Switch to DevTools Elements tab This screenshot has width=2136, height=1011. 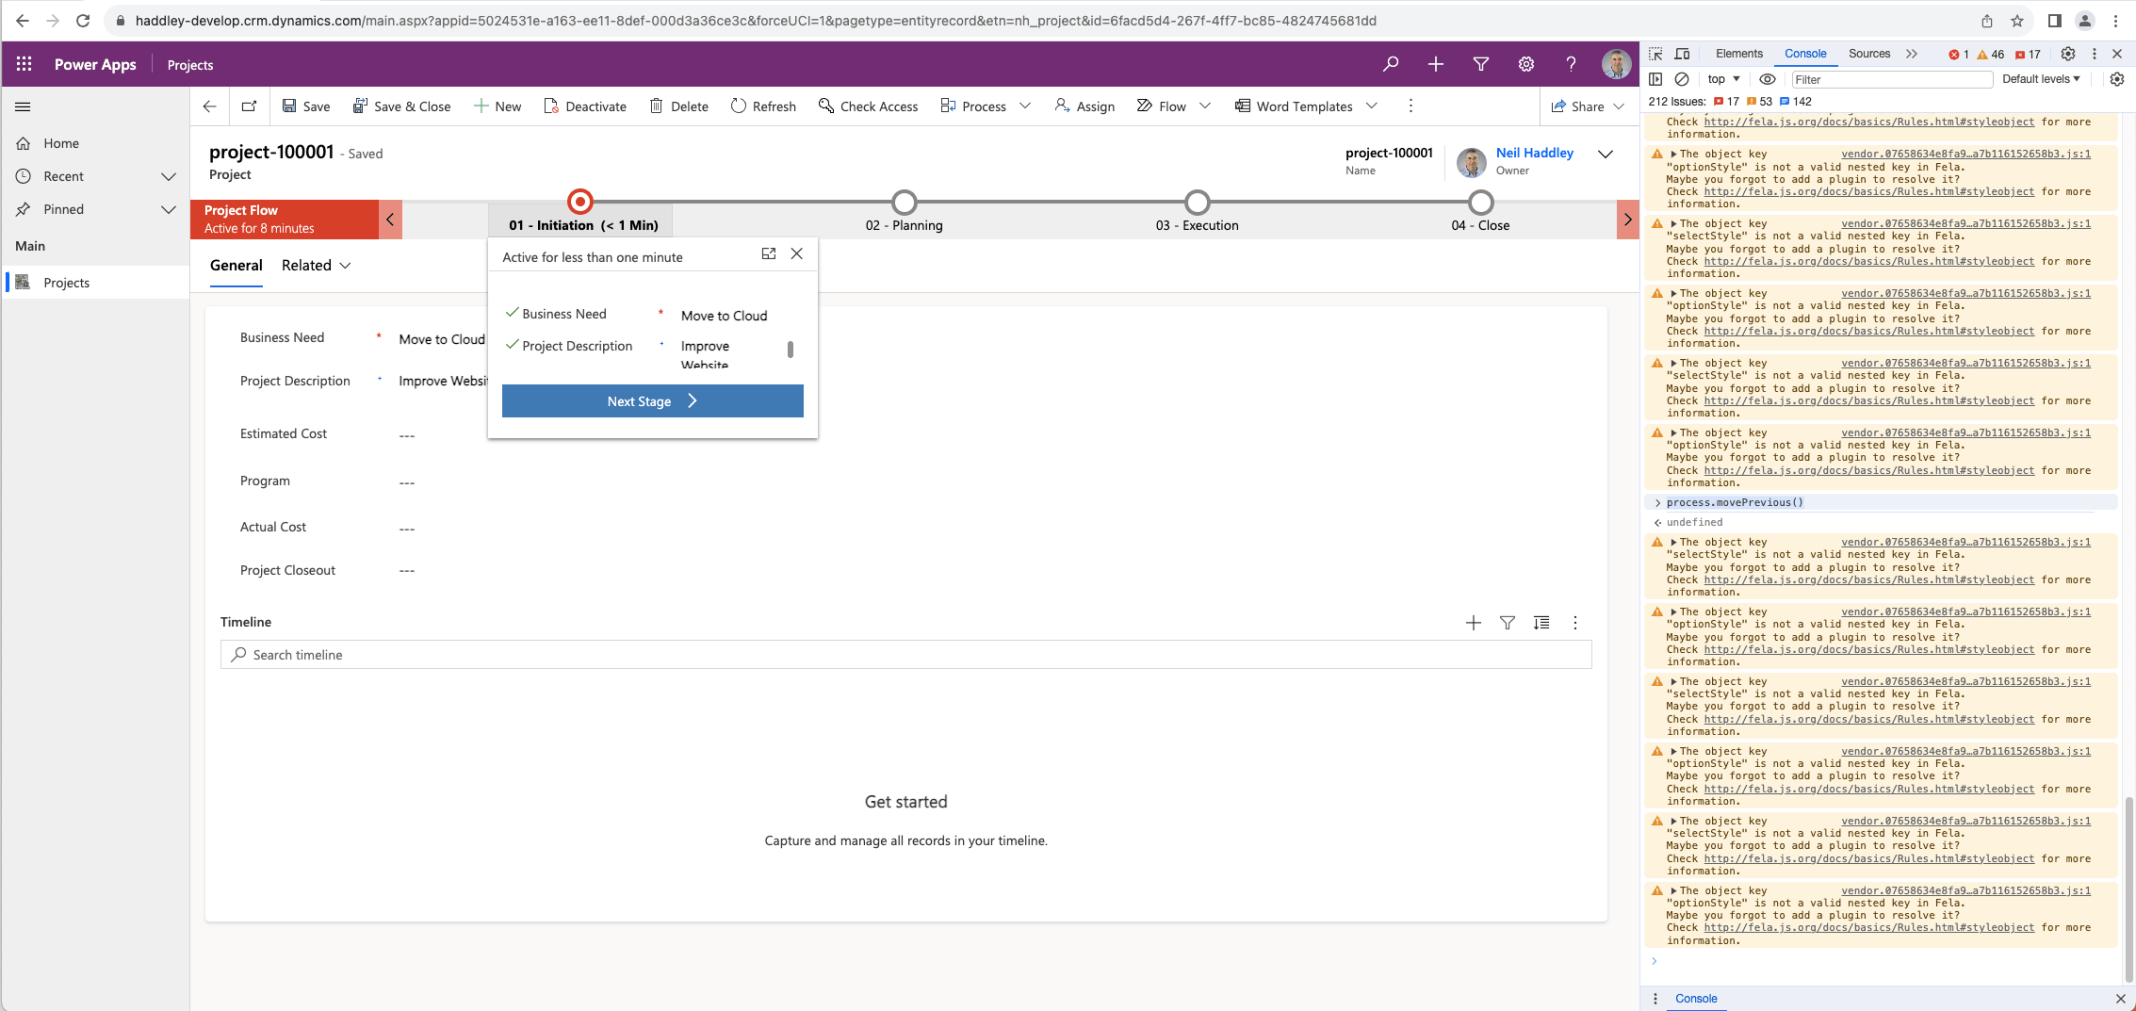[1739, 54]
